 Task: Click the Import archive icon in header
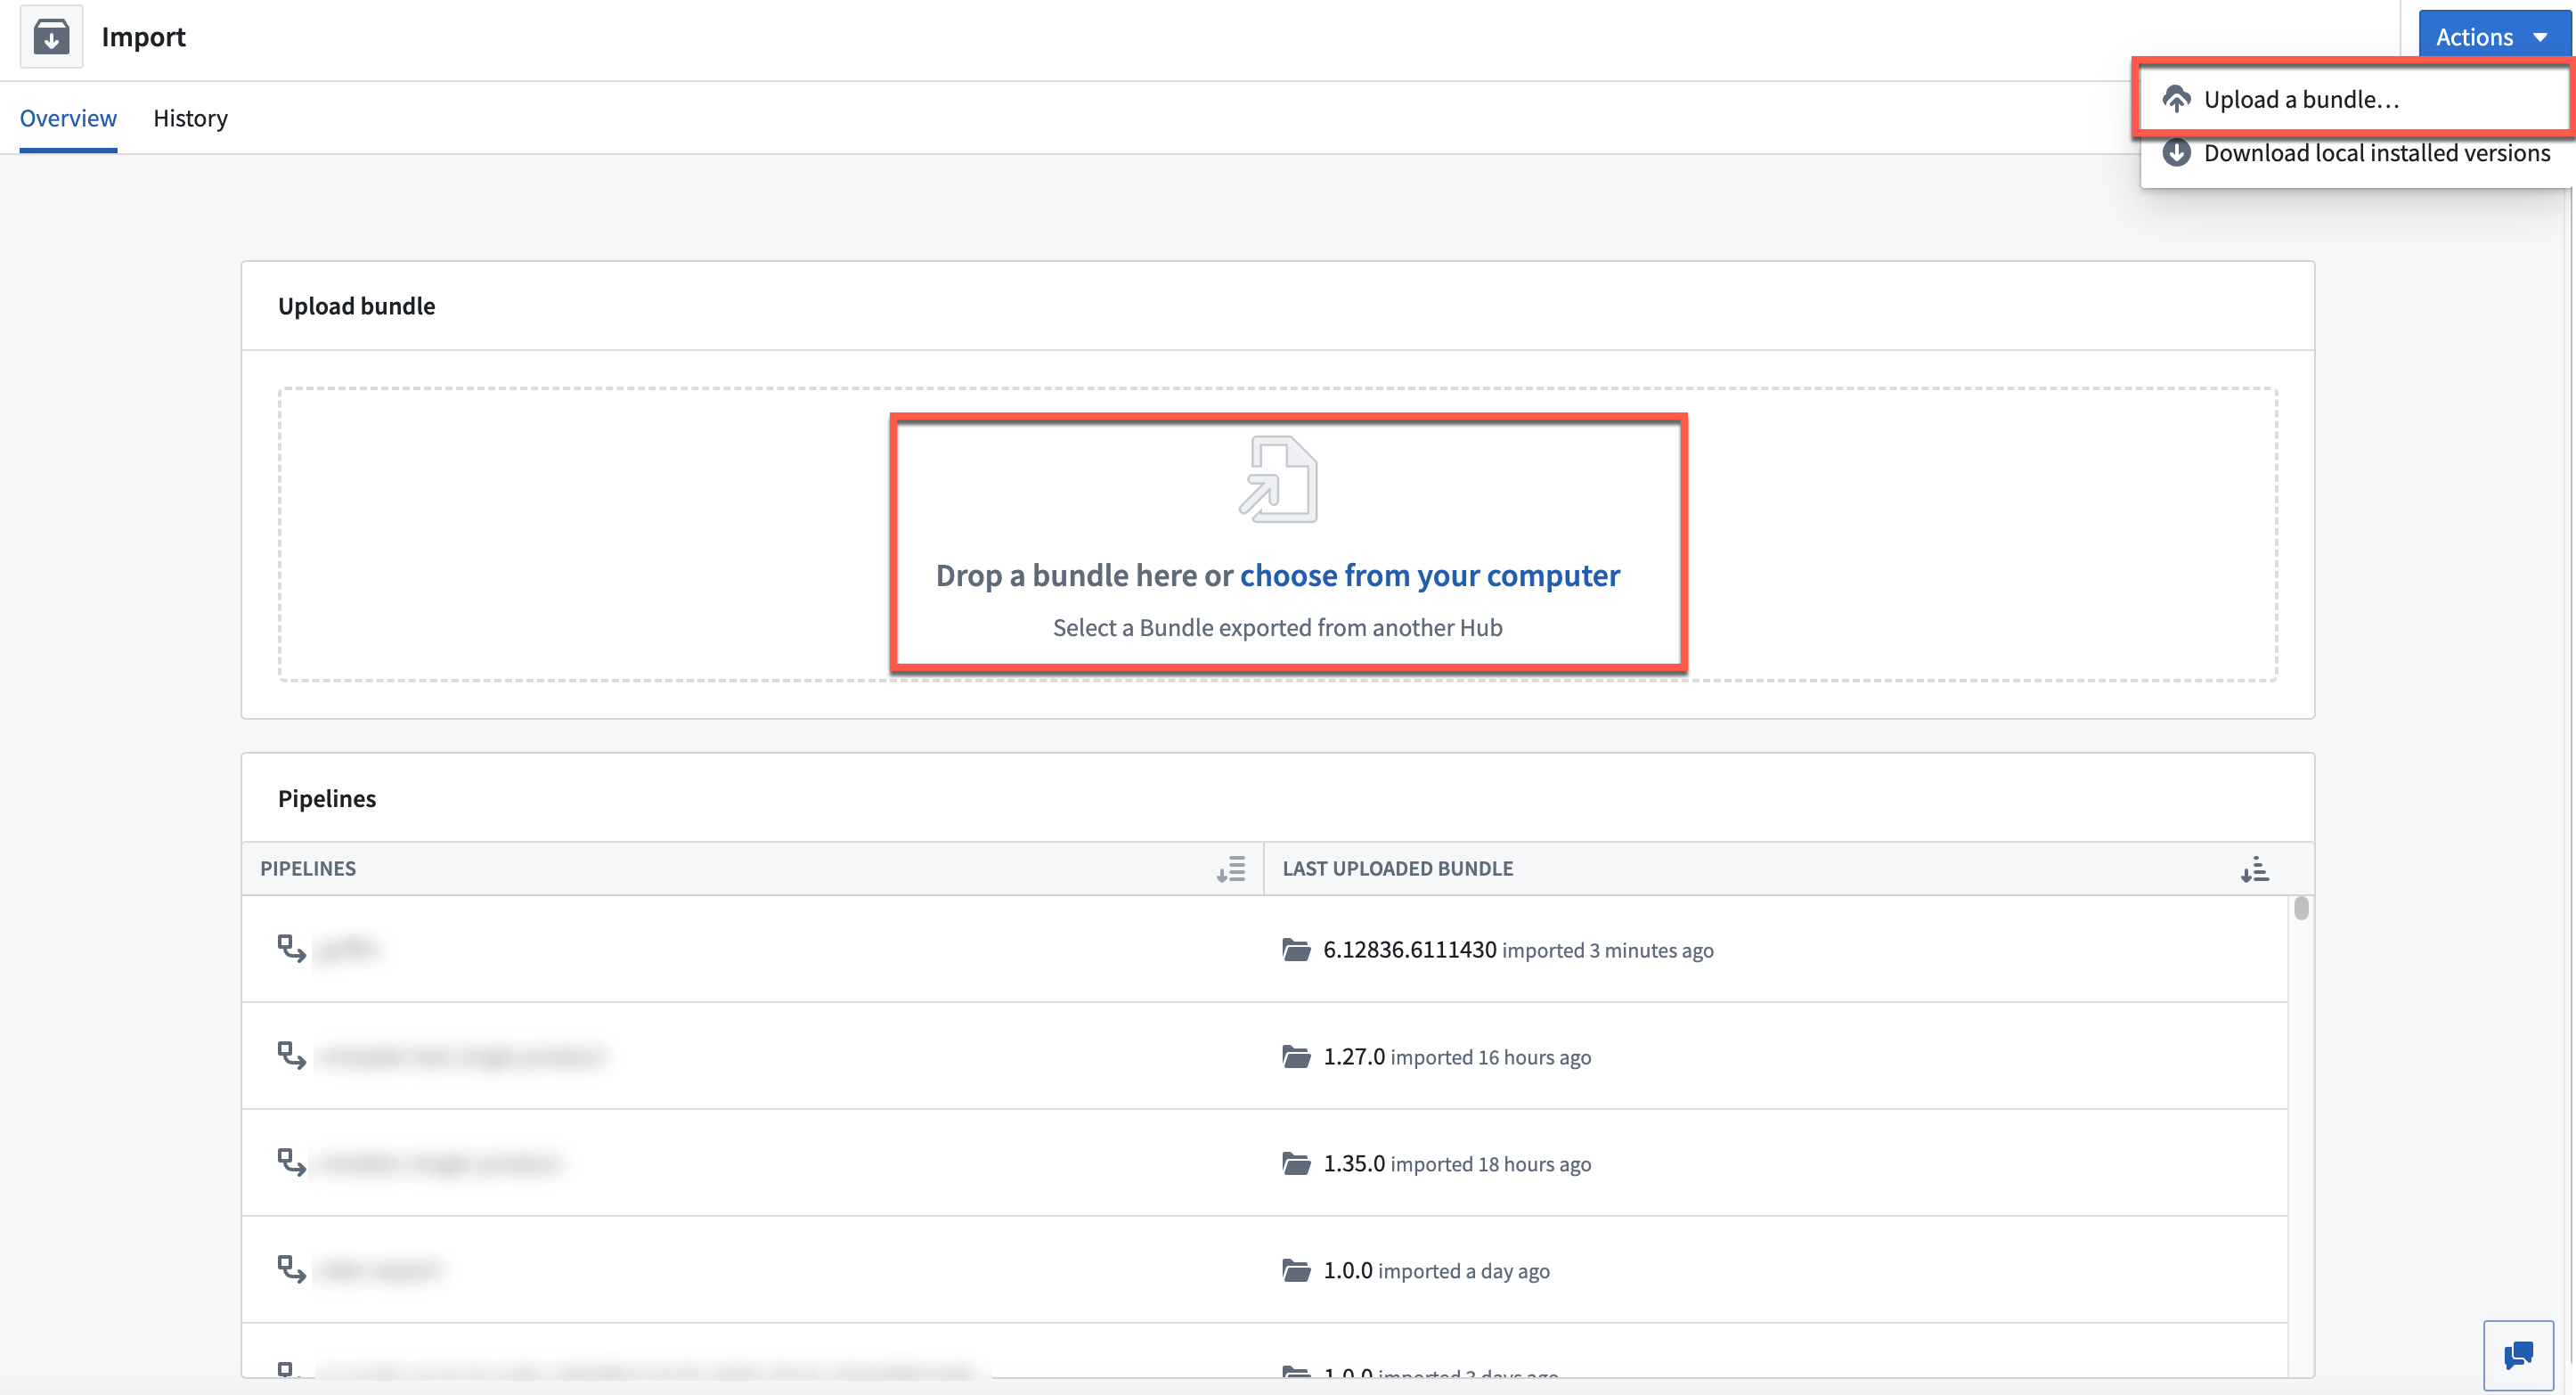pos(51,37)
